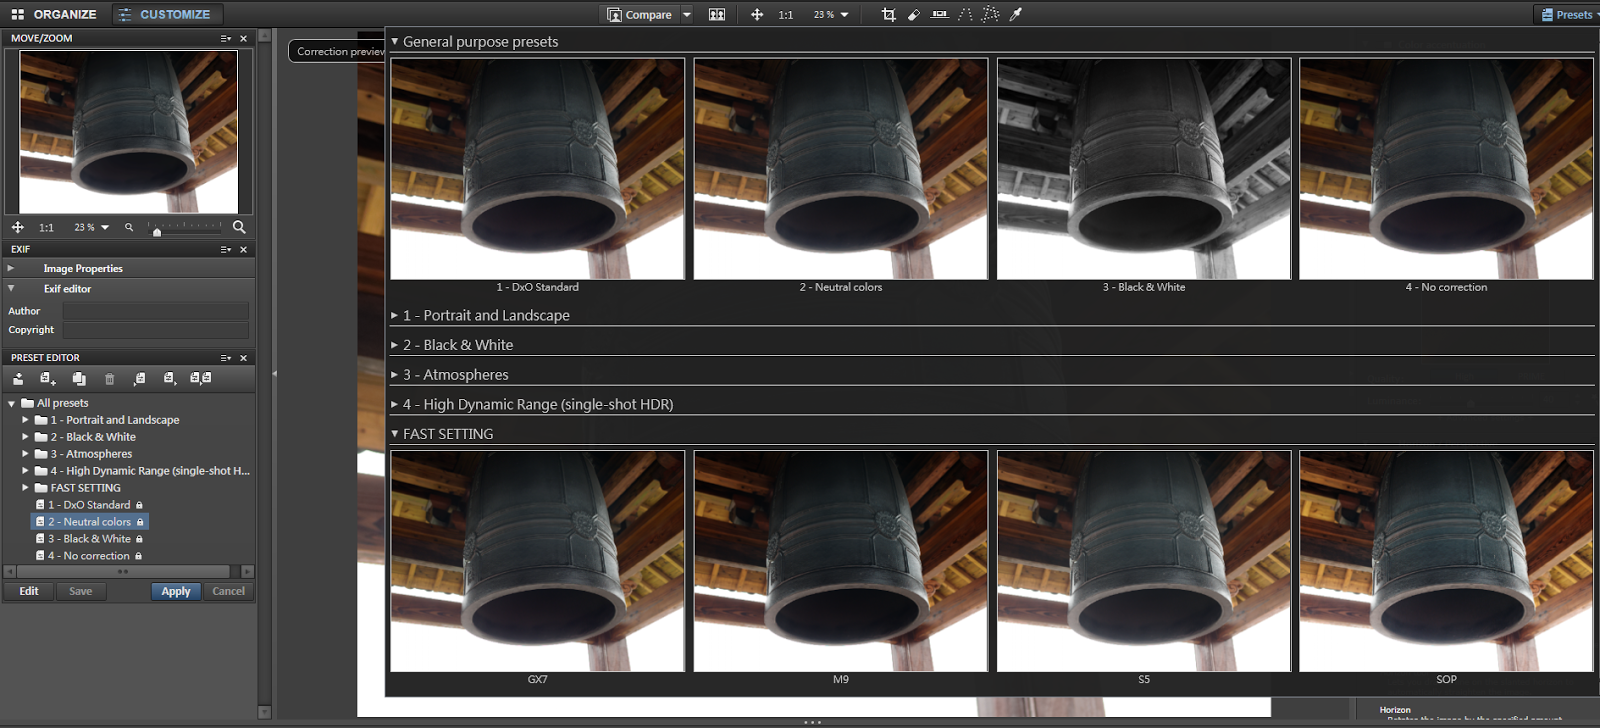
Task: Collapse the FAST SETTING preset group
Action: pyautogui.click(x=395, y=434)
